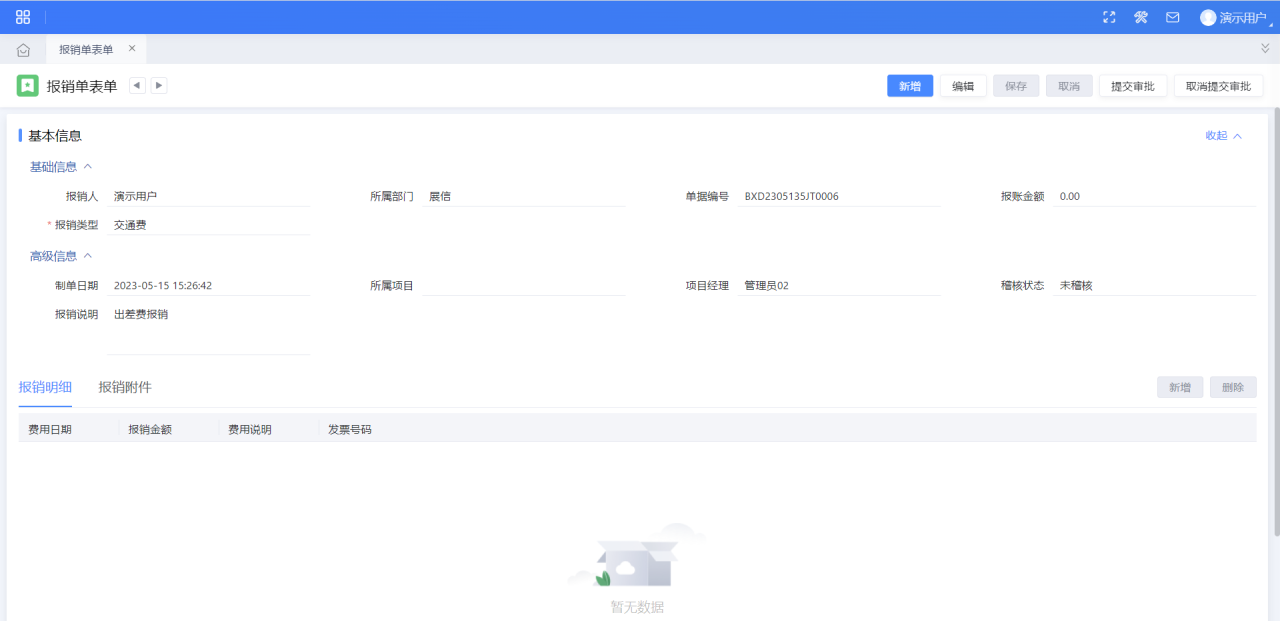Click the 基本信息 section title
The width and height of the screenshot is (1280, 621).
click(x=55, y=136)
